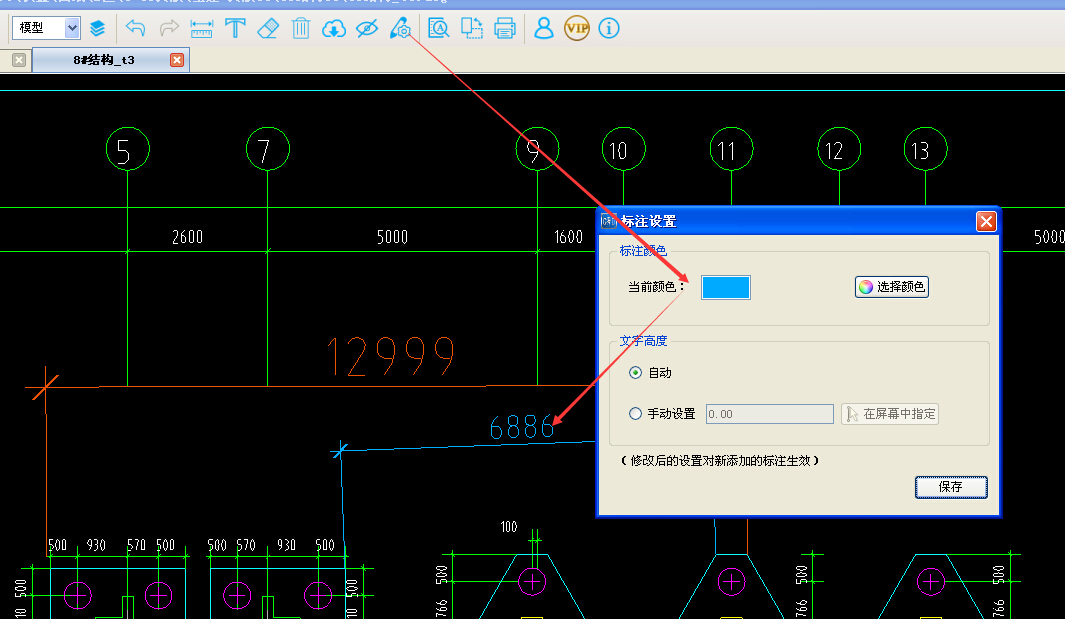Click the 1600 dimension label
The image size is (1065, 619).
pos(568,237)
